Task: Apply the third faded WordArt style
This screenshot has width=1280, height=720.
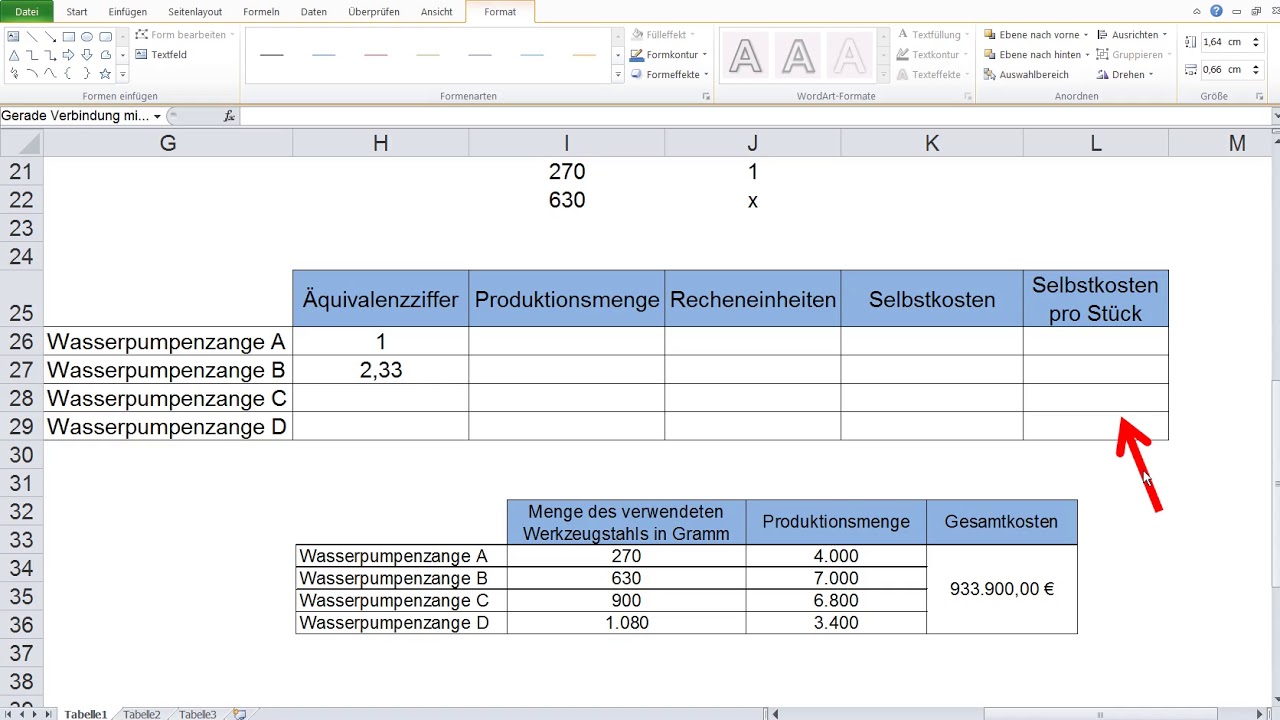Action: 850,57
